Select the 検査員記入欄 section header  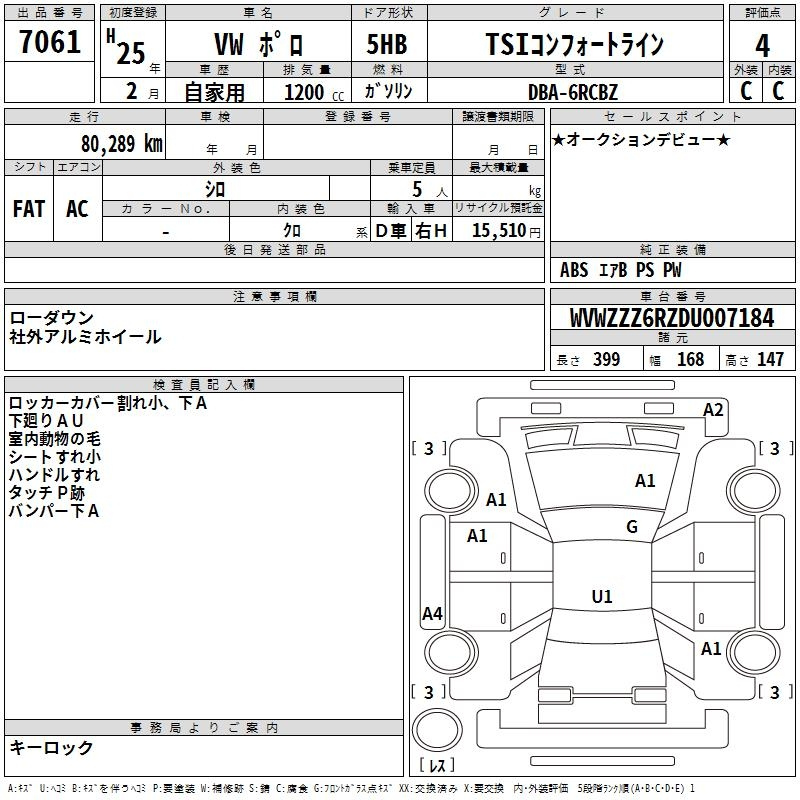[x=204, y=385]
